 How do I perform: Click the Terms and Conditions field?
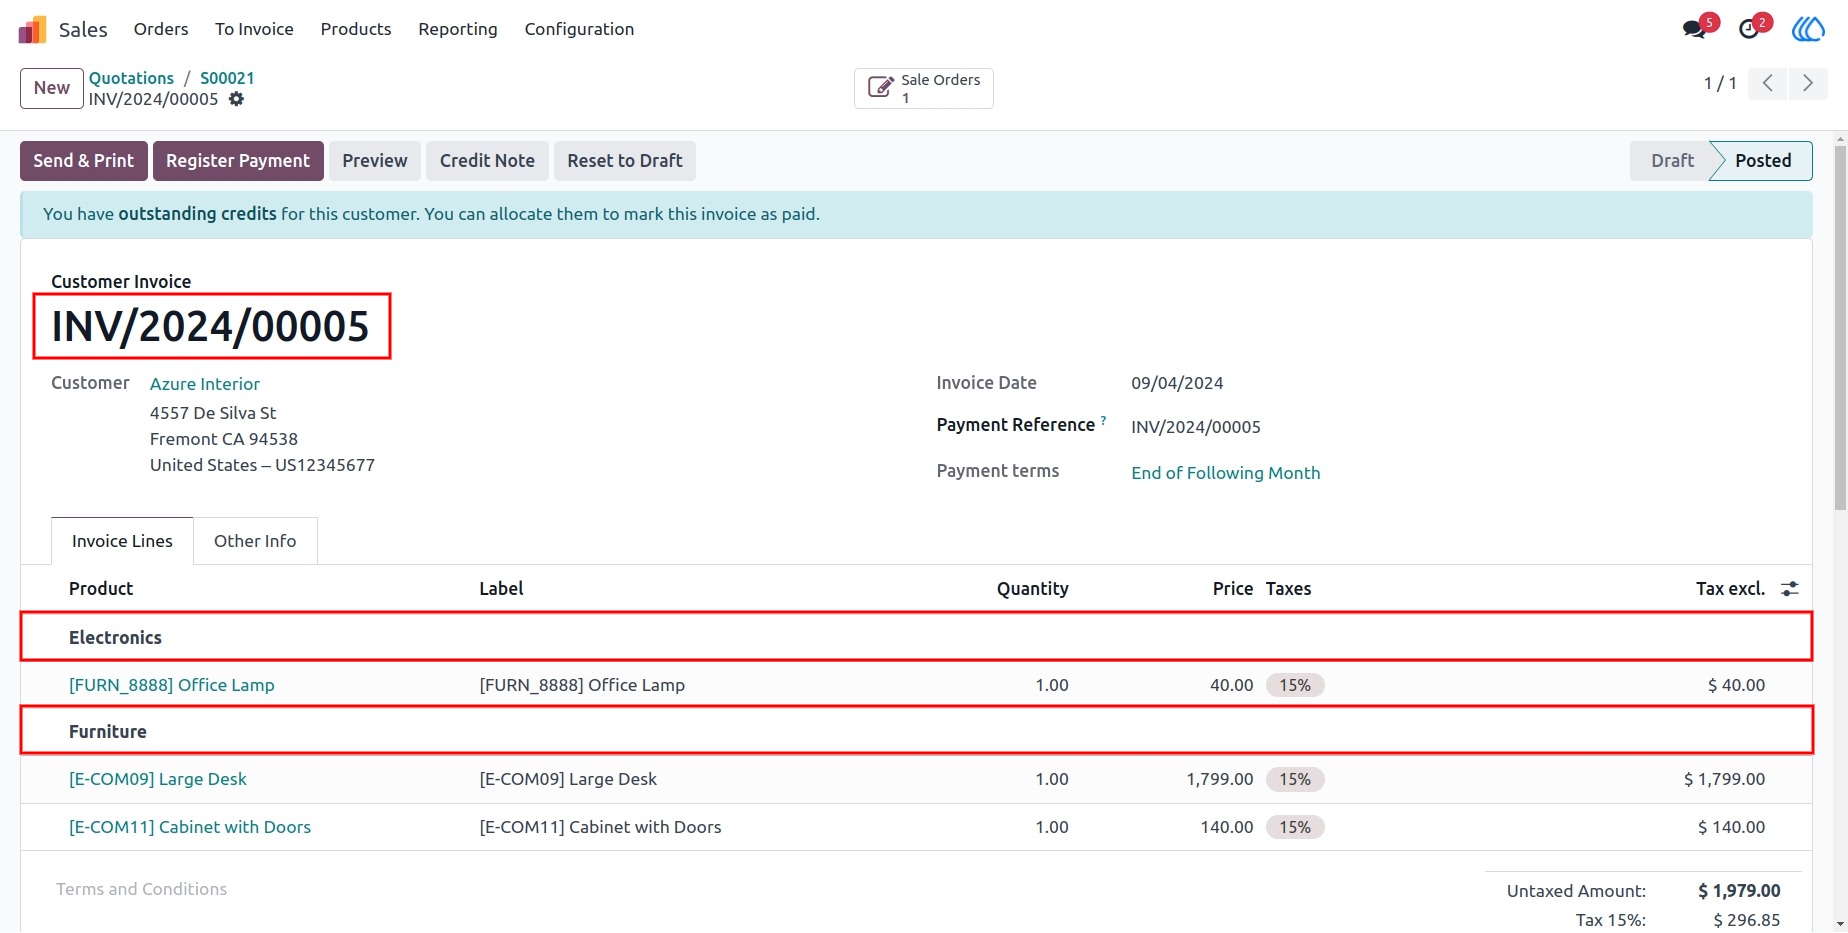(x=142, y=889)
